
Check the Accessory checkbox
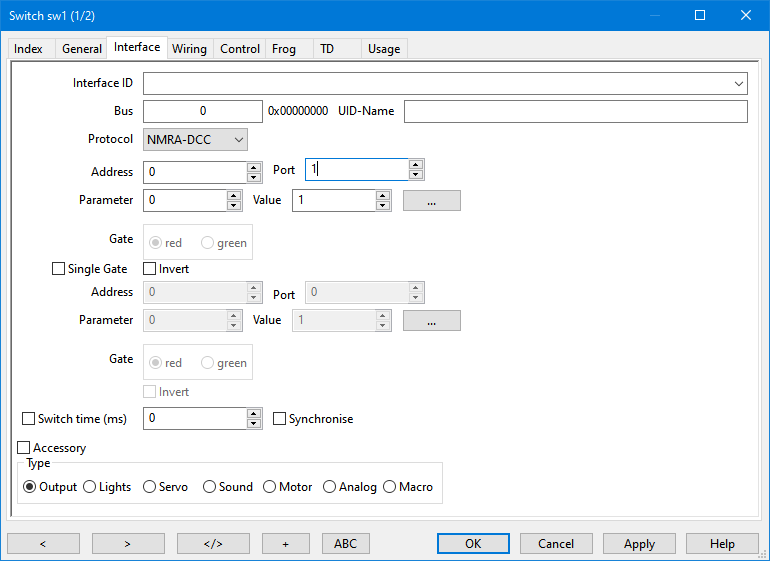pyautogui.click(x=25, y=448)
